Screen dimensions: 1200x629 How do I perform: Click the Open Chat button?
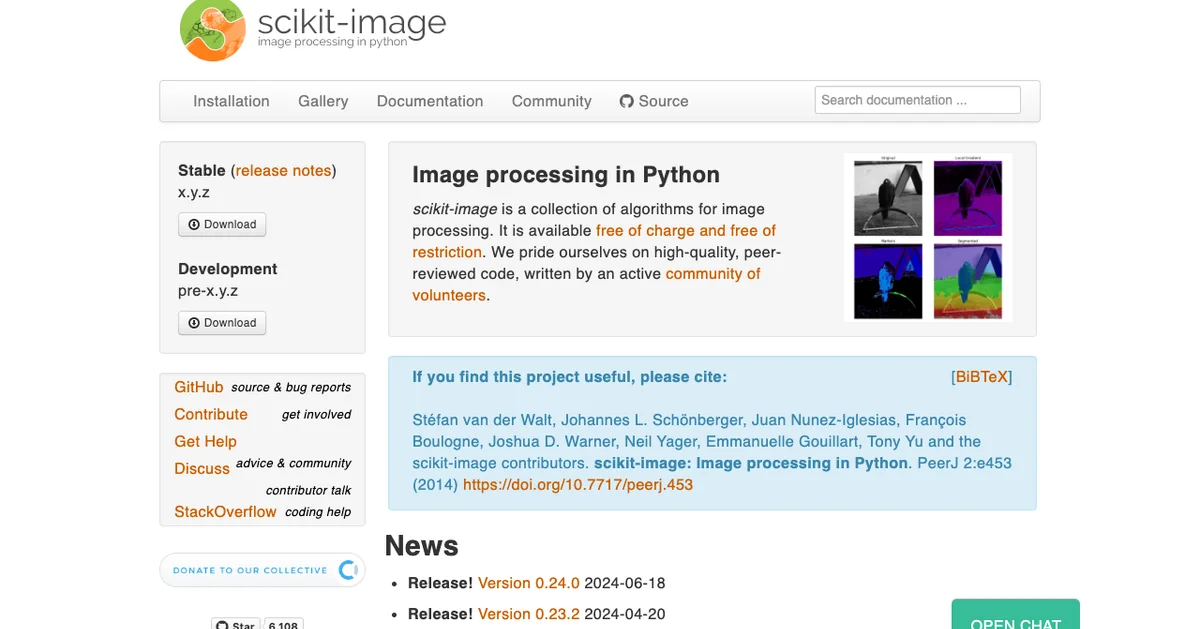[1016, 616]
